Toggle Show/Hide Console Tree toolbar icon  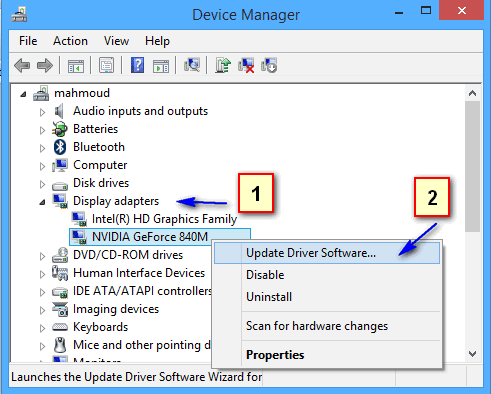click(x=76, y=65)
